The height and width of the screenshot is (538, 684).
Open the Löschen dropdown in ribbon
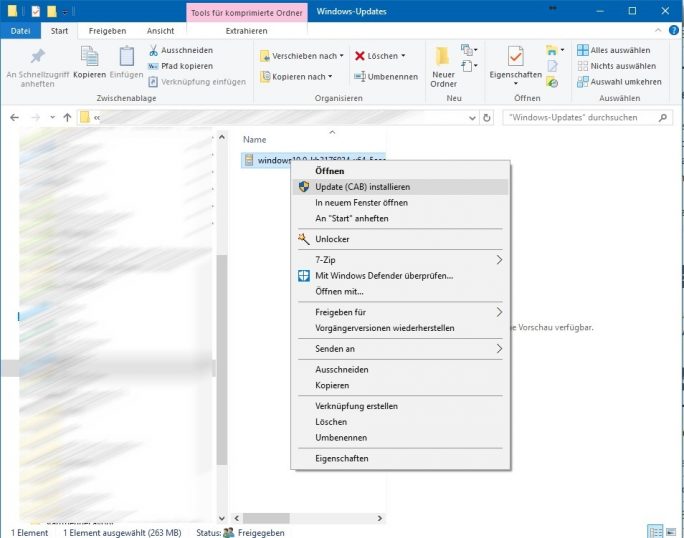[x=380, y=56]
